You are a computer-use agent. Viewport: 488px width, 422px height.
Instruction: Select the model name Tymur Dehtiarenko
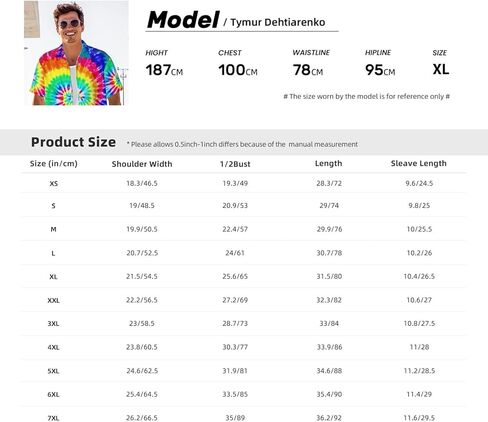click(x=278, y=22)
